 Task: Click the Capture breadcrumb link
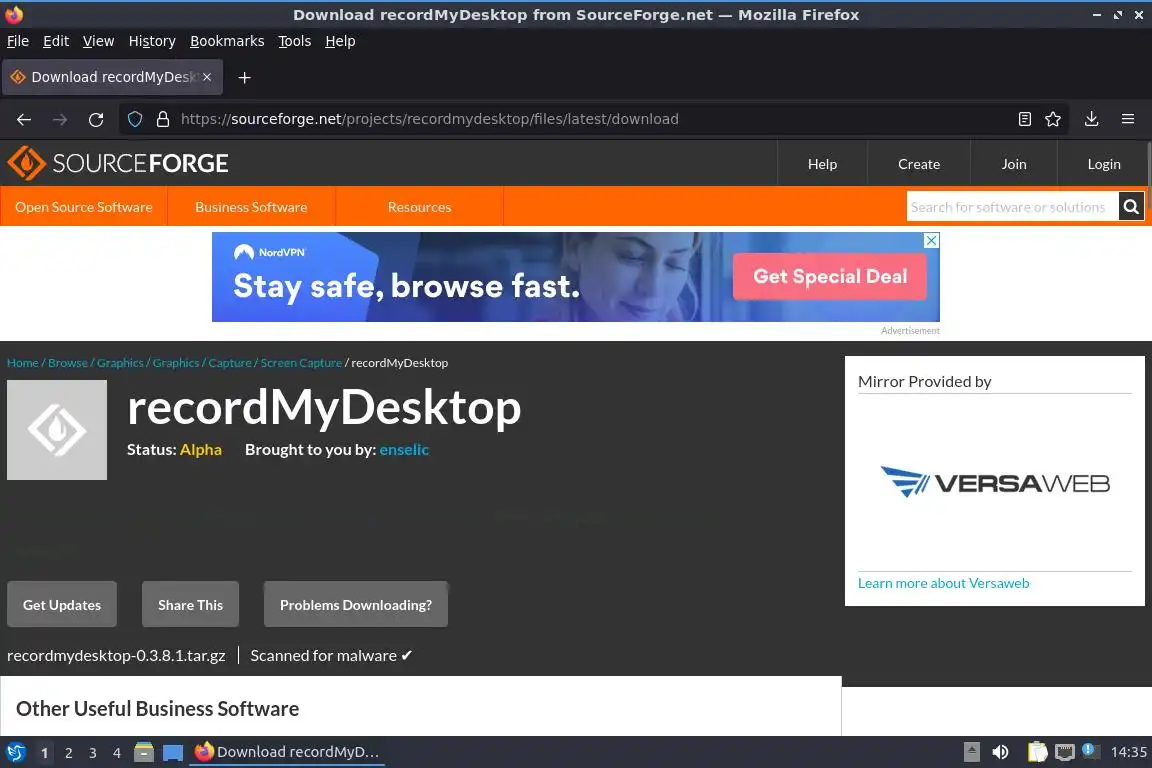[x=230, y=363]
